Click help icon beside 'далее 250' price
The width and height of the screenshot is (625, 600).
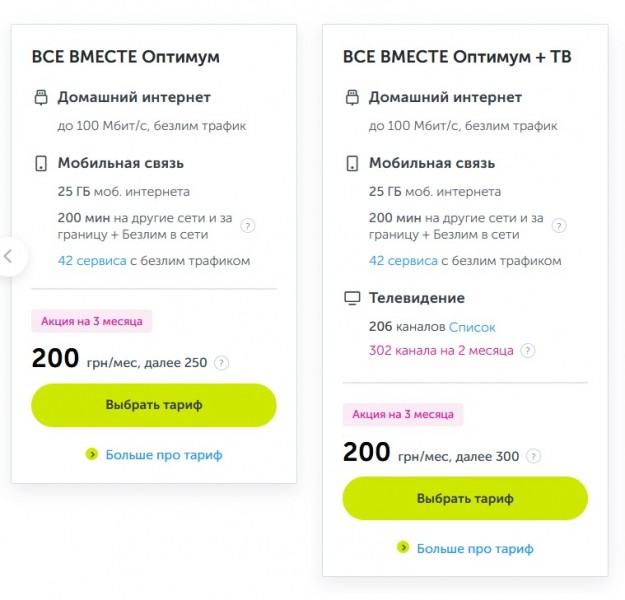[x=222, y=363]
